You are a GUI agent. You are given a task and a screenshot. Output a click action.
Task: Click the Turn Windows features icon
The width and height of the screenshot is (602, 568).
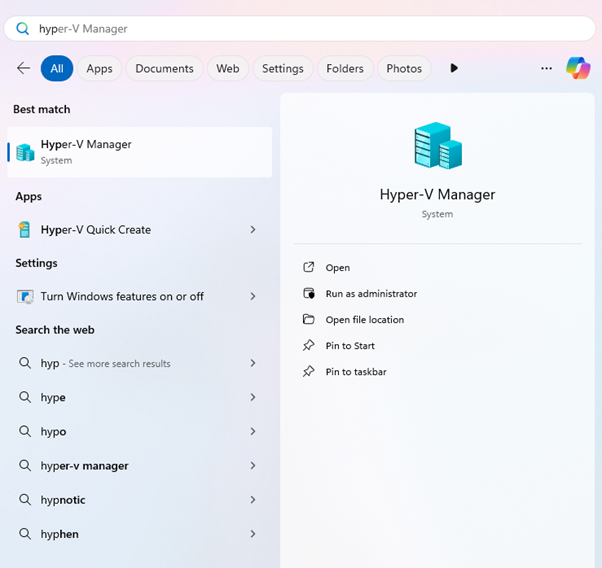click(25, 297)
